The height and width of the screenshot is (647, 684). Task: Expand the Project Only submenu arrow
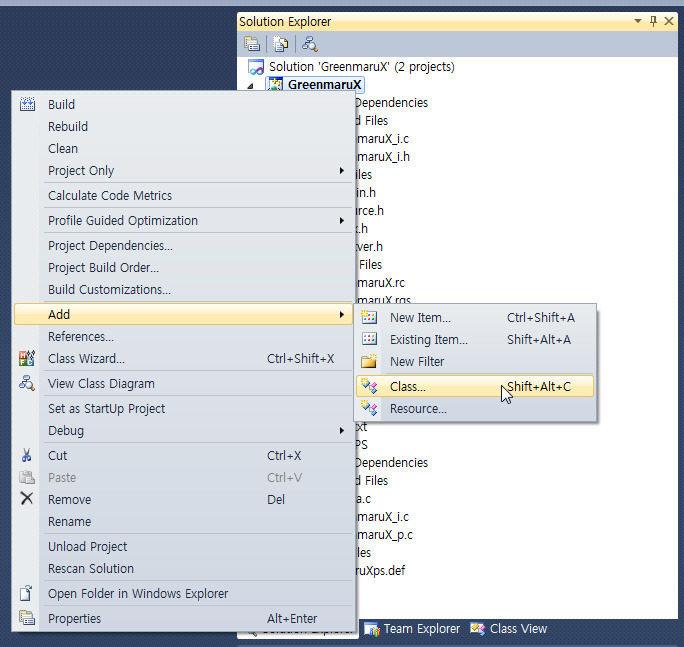click(342, 171)
